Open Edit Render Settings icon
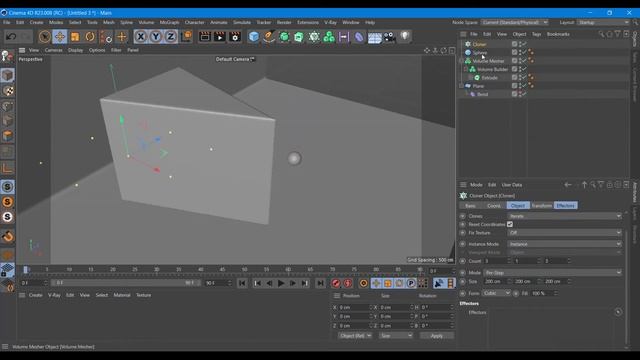Screen dimensions: 640x360 point(235,37)
